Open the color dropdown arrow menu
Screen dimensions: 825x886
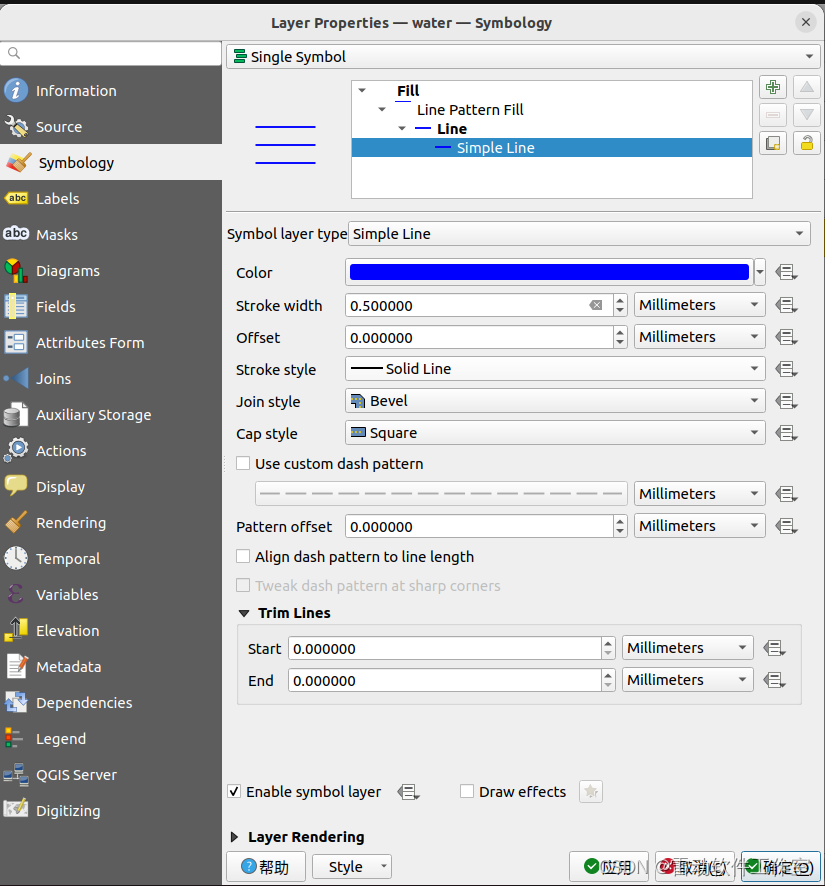click(x=760, y=272)
